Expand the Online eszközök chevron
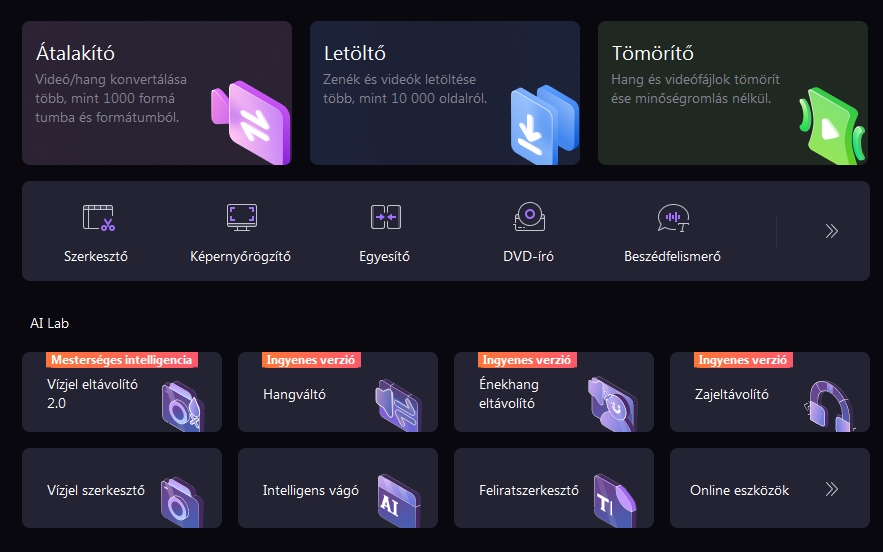 click(831, 490)
